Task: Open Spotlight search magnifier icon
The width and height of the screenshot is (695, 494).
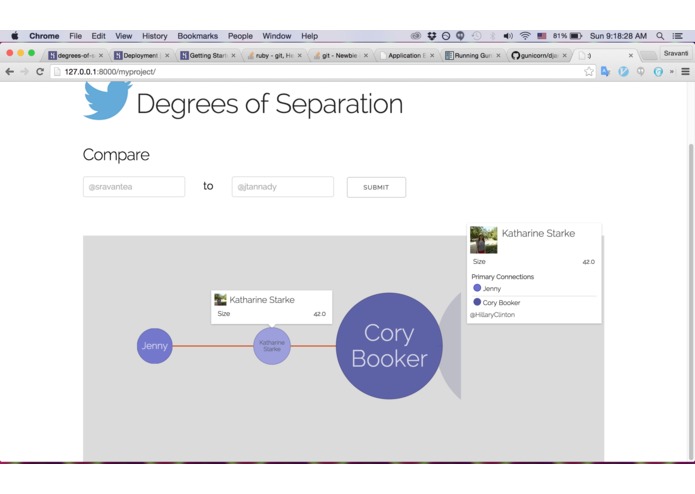Action: (x=660, y=36)
